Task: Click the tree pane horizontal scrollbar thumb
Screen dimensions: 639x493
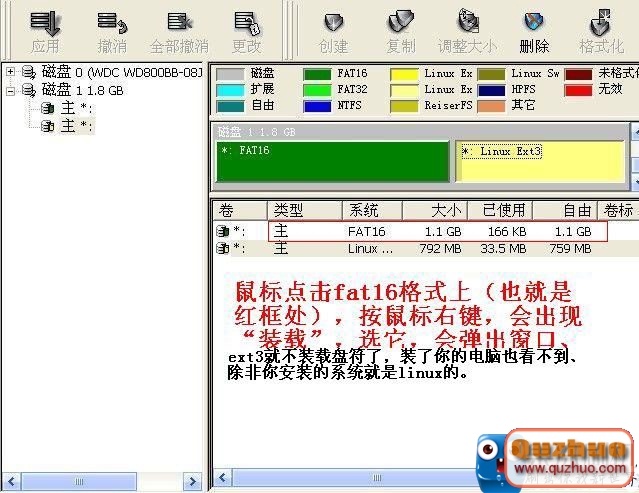Action: (x=79, y=482)
